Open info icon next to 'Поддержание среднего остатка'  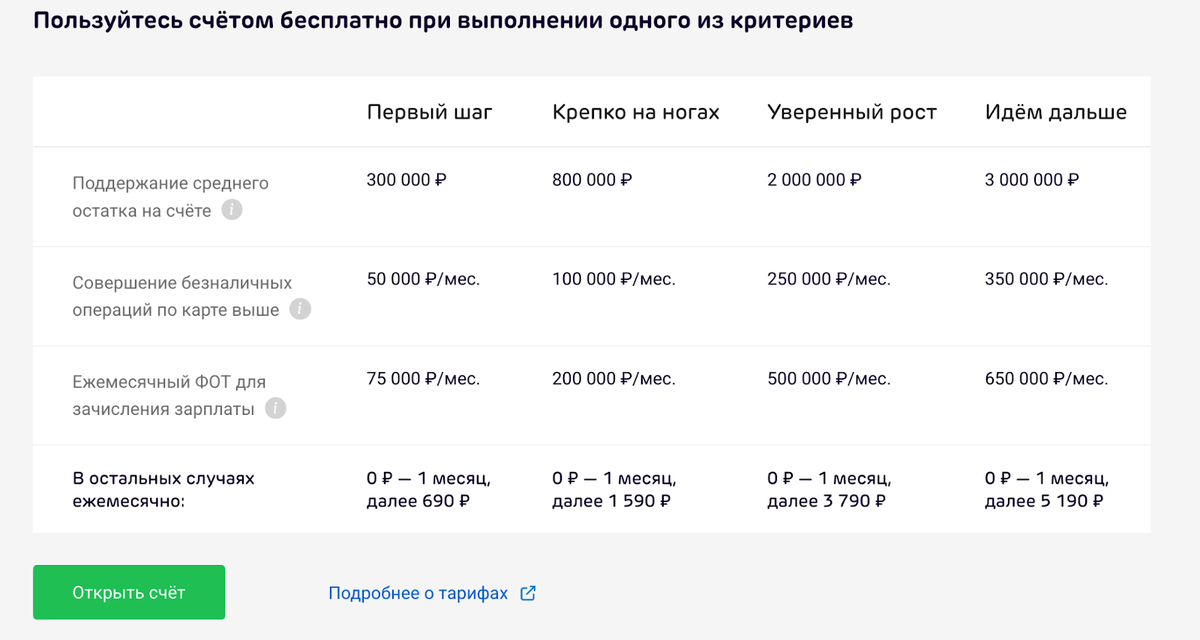(x=232, y=211)
